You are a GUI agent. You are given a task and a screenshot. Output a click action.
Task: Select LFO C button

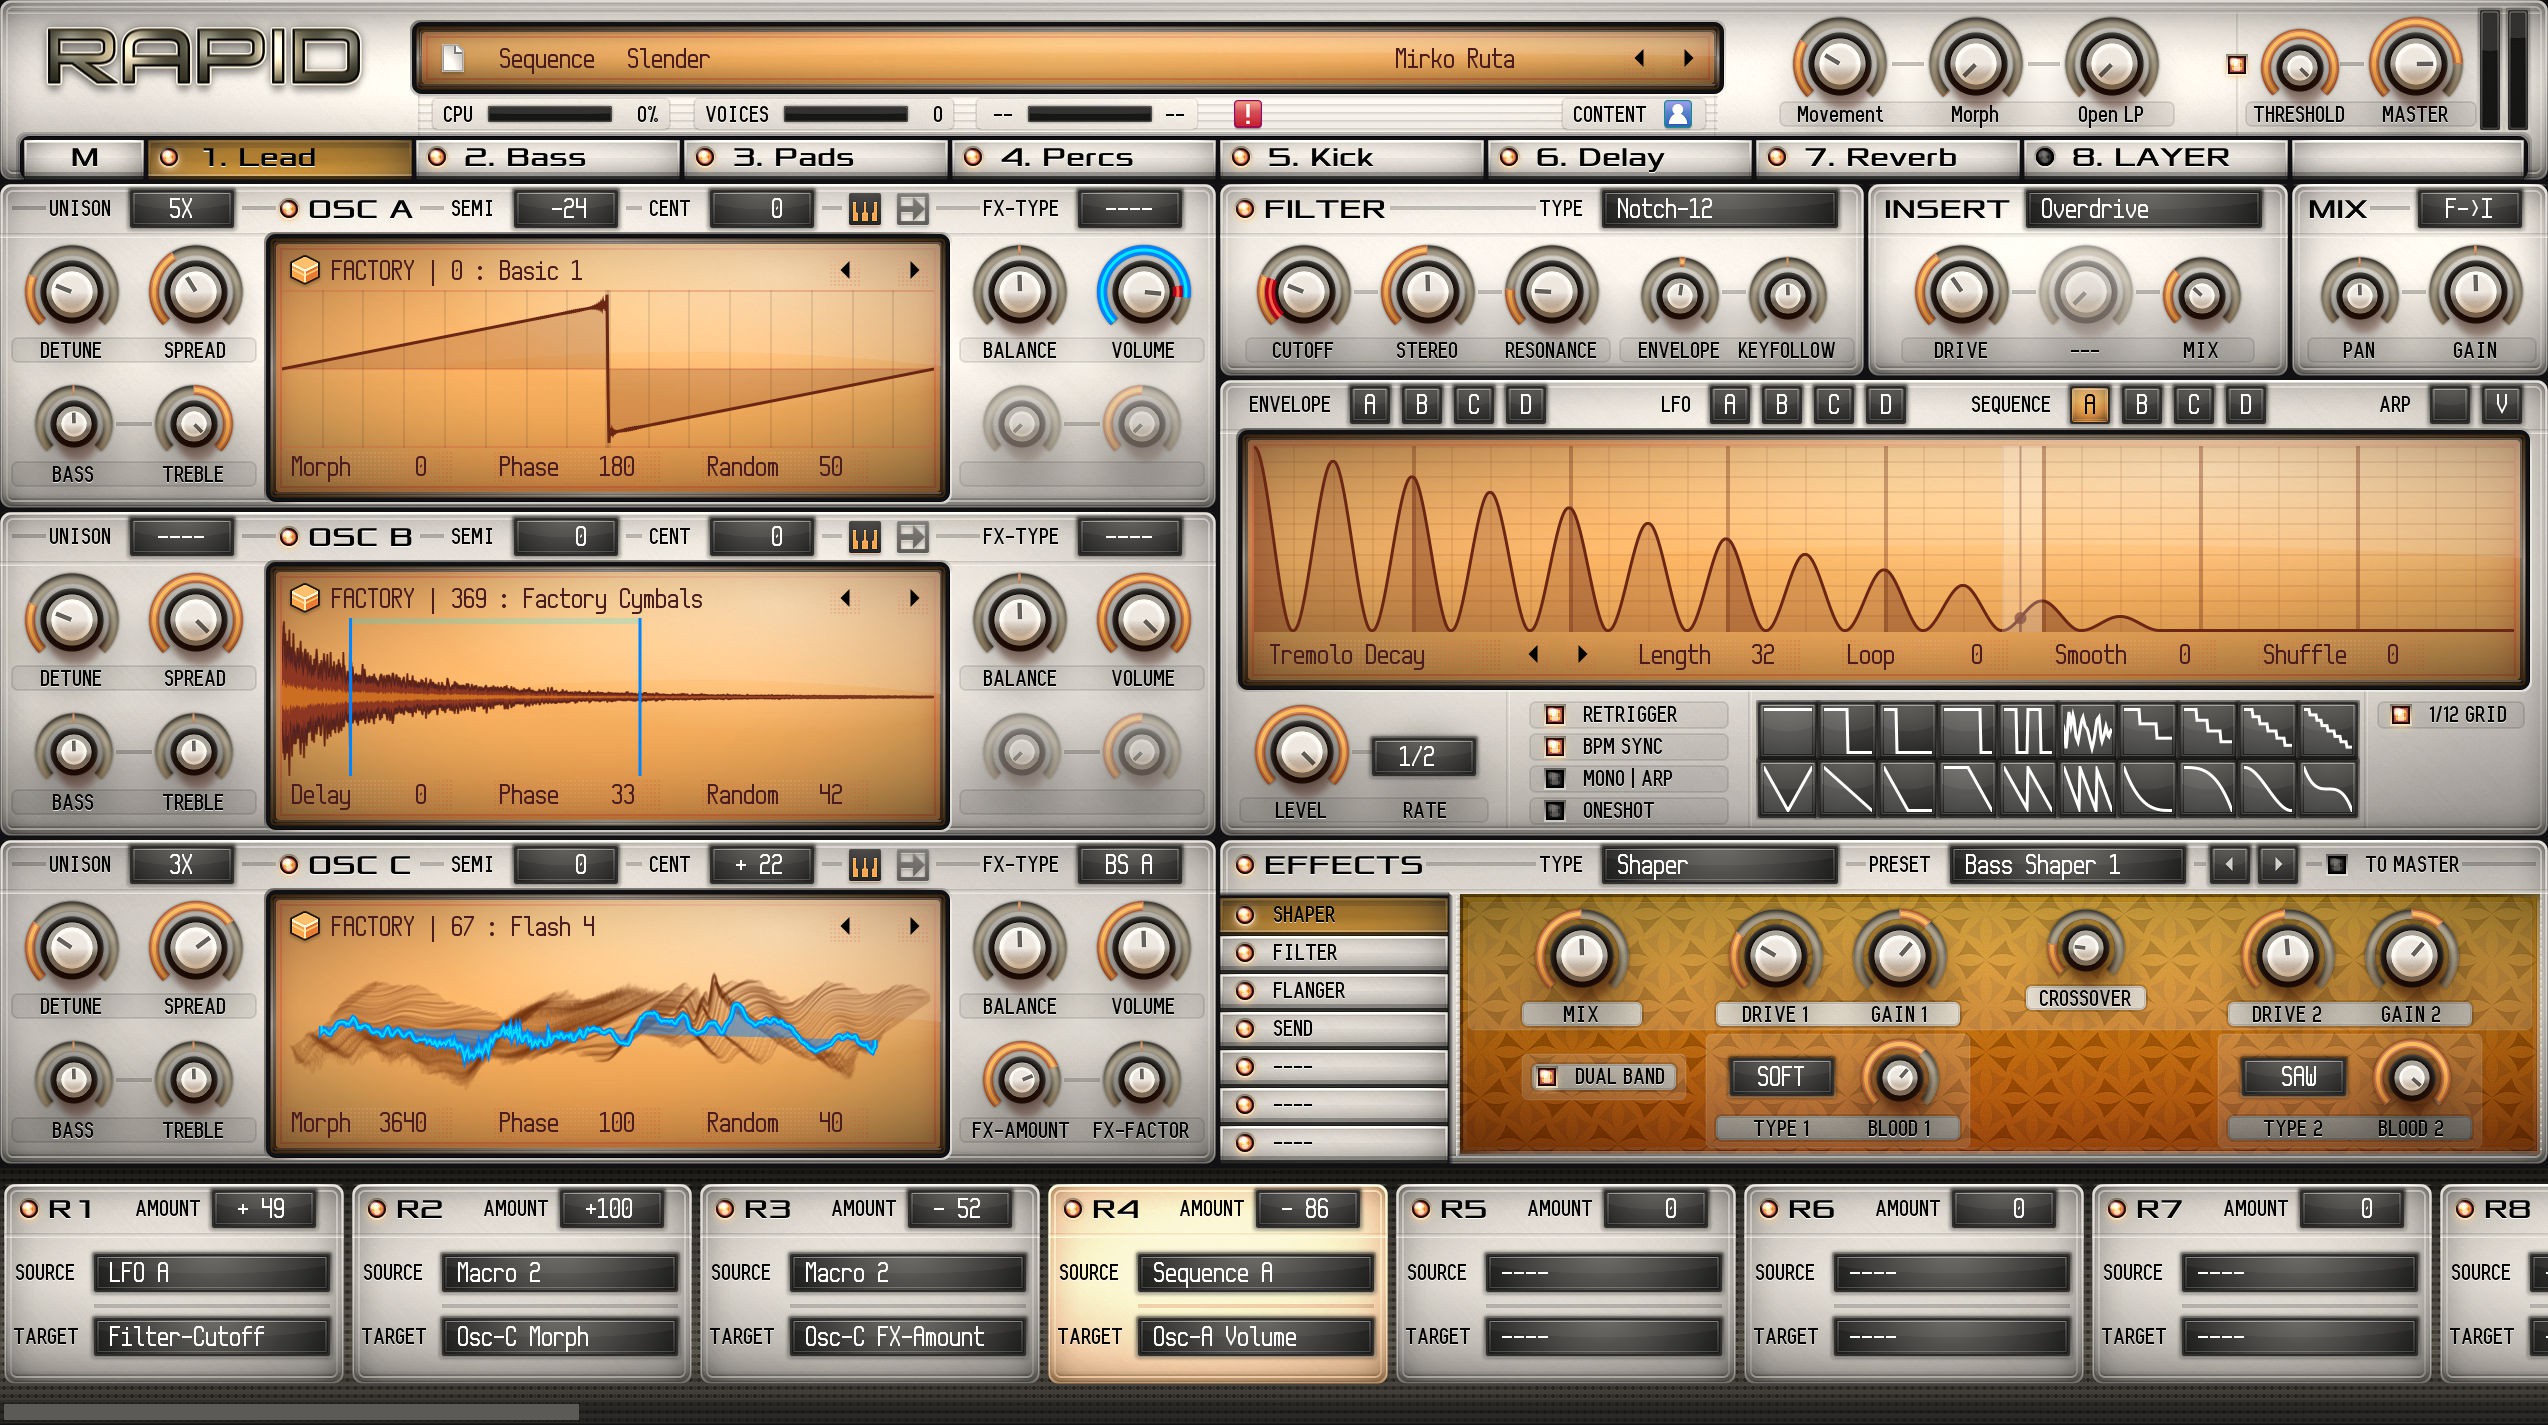(x=1833, y=404)
